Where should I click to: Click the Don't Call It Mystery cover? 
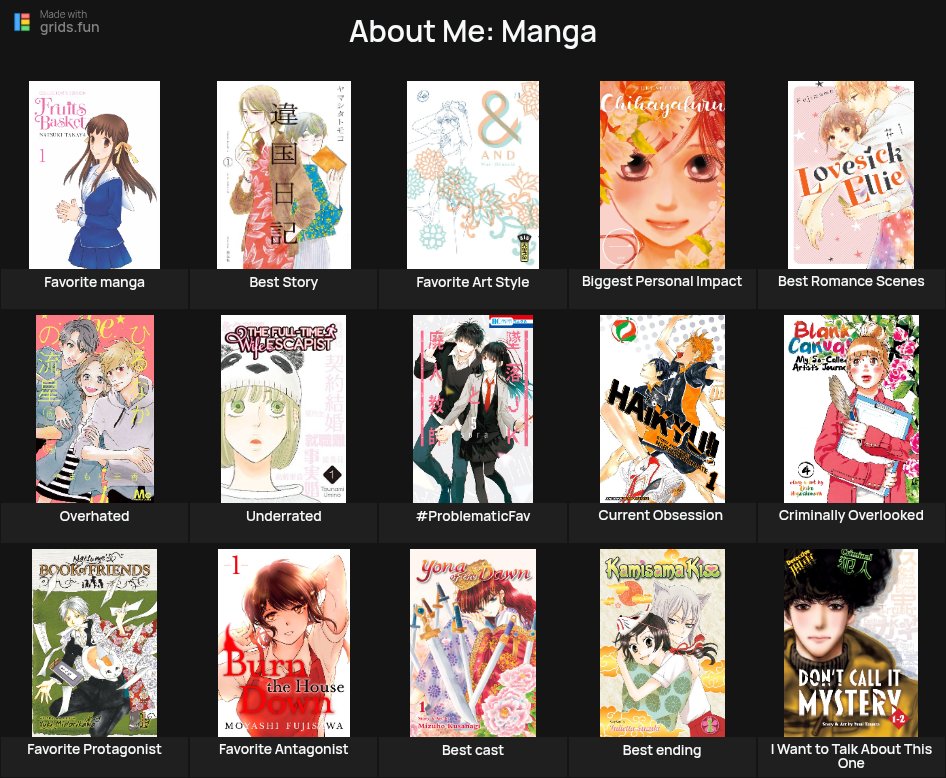coord(850,642)
